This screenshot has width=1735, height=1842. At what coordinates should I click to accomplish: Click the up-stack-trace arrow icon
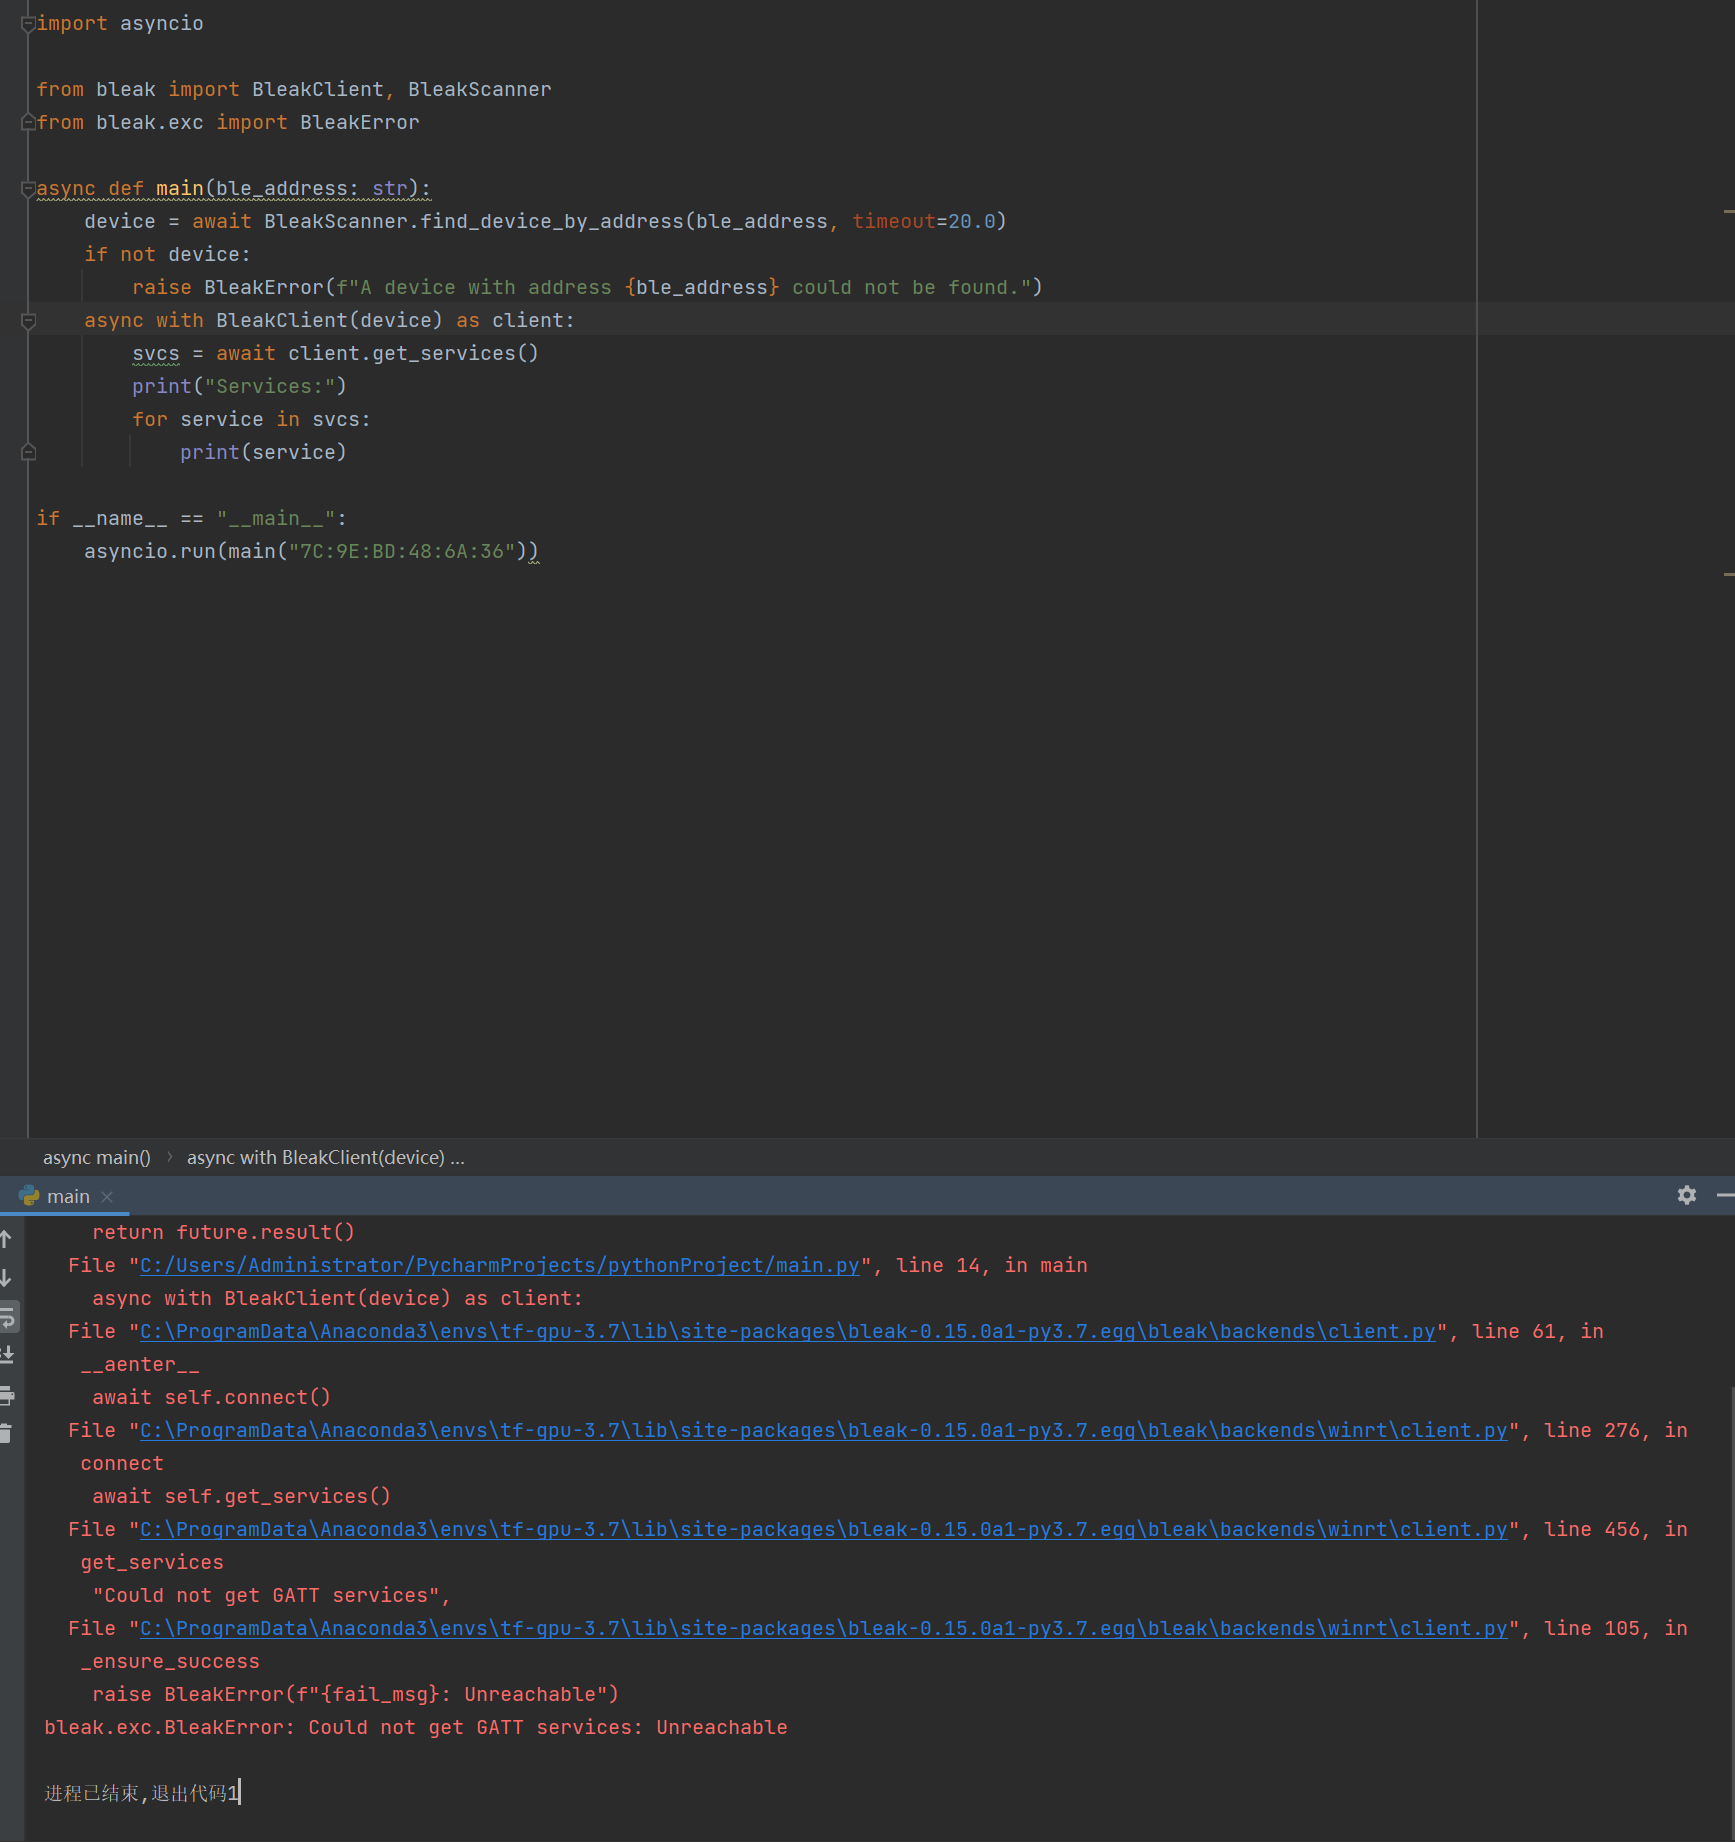[6, 1239]
